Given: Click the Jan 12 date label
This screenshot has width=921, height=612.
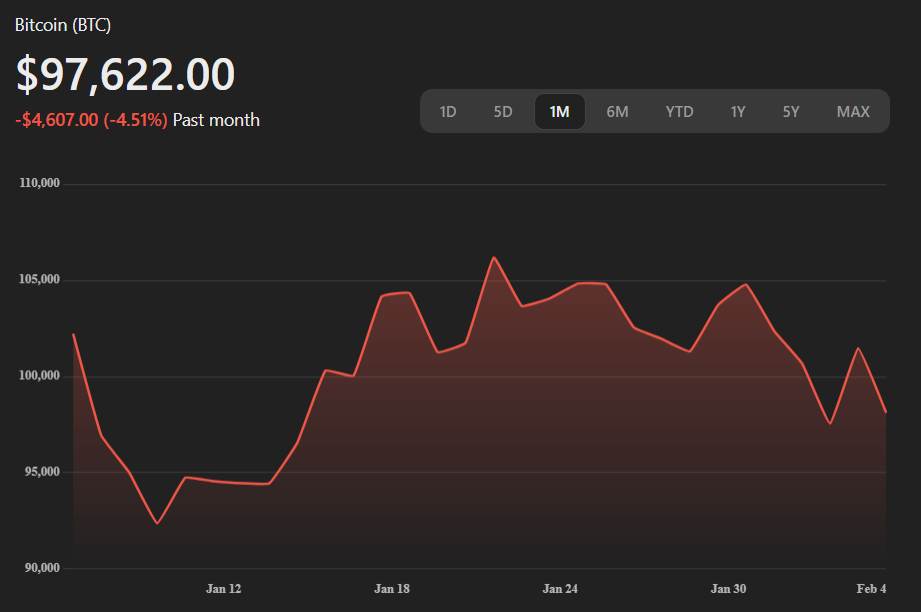Looking at the screenshot, I should tap(224, 589).
